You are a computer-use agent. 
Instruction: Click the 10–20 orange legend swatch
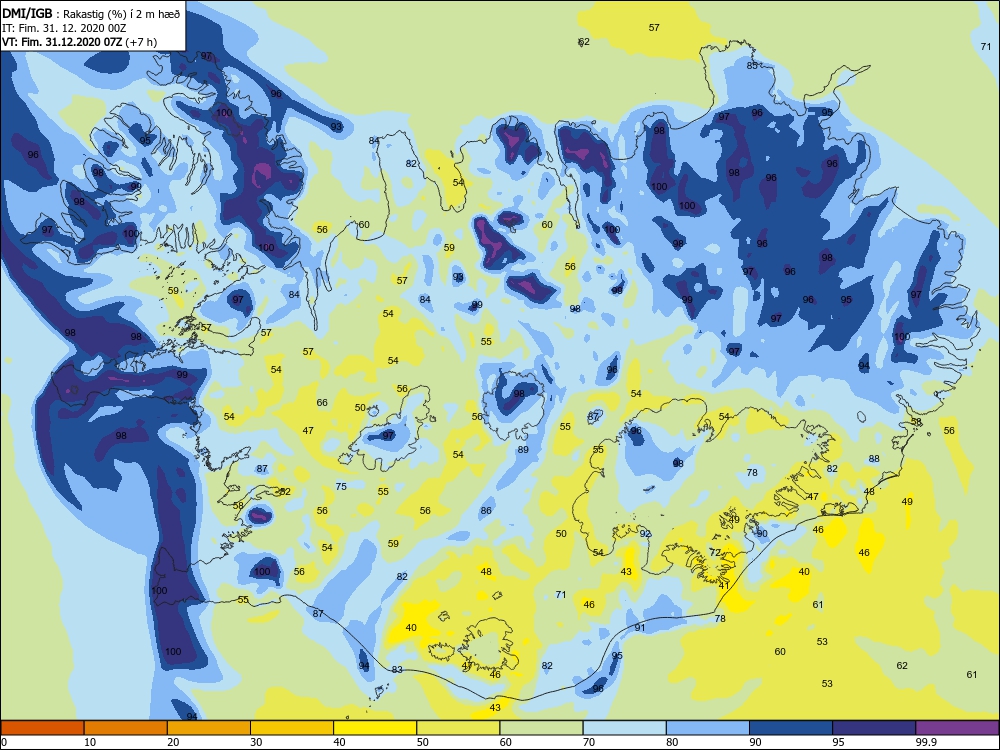click(x=126, y=728)
